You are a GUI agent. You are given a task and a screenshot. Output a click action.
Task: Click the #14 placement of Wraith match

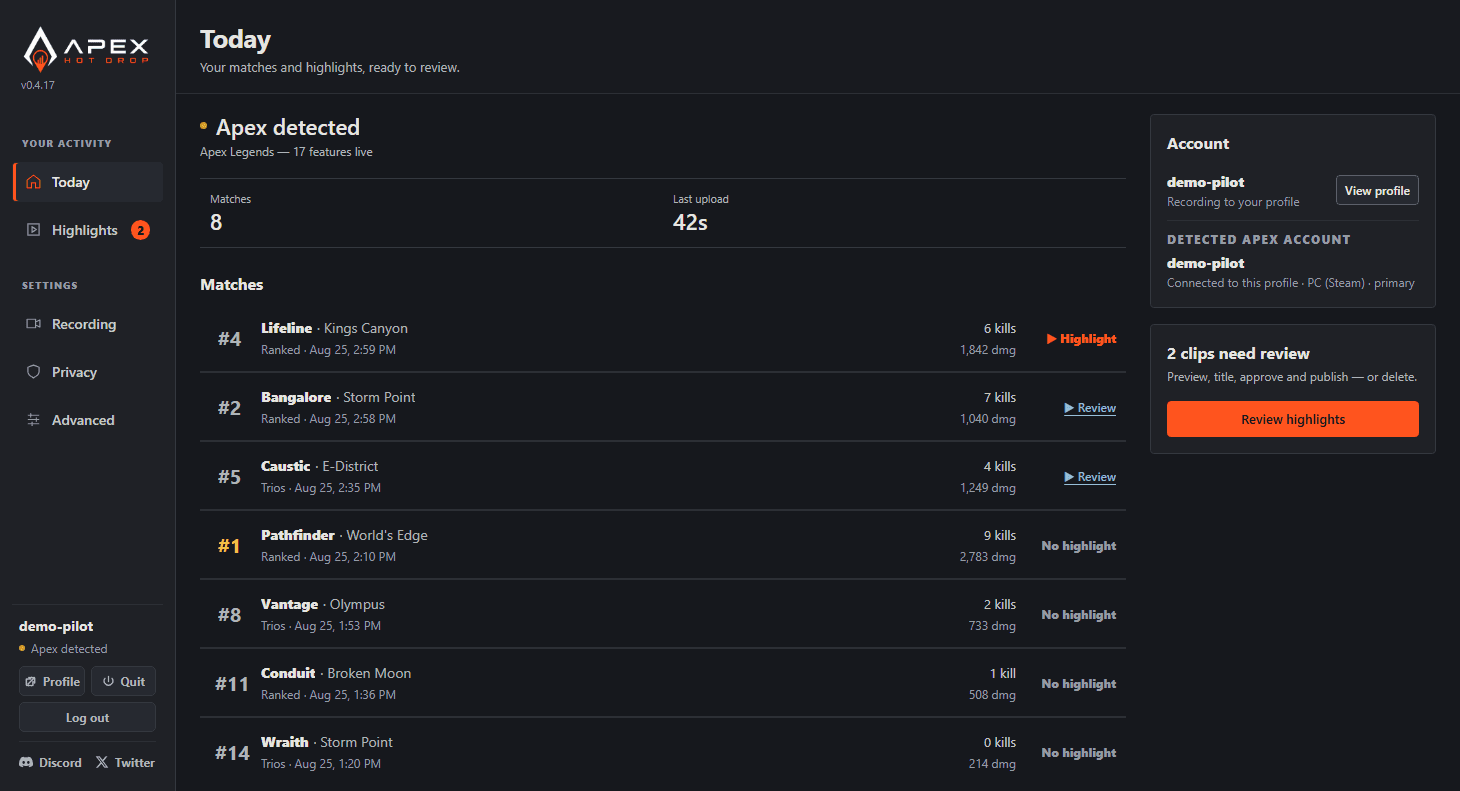[232, 753]
